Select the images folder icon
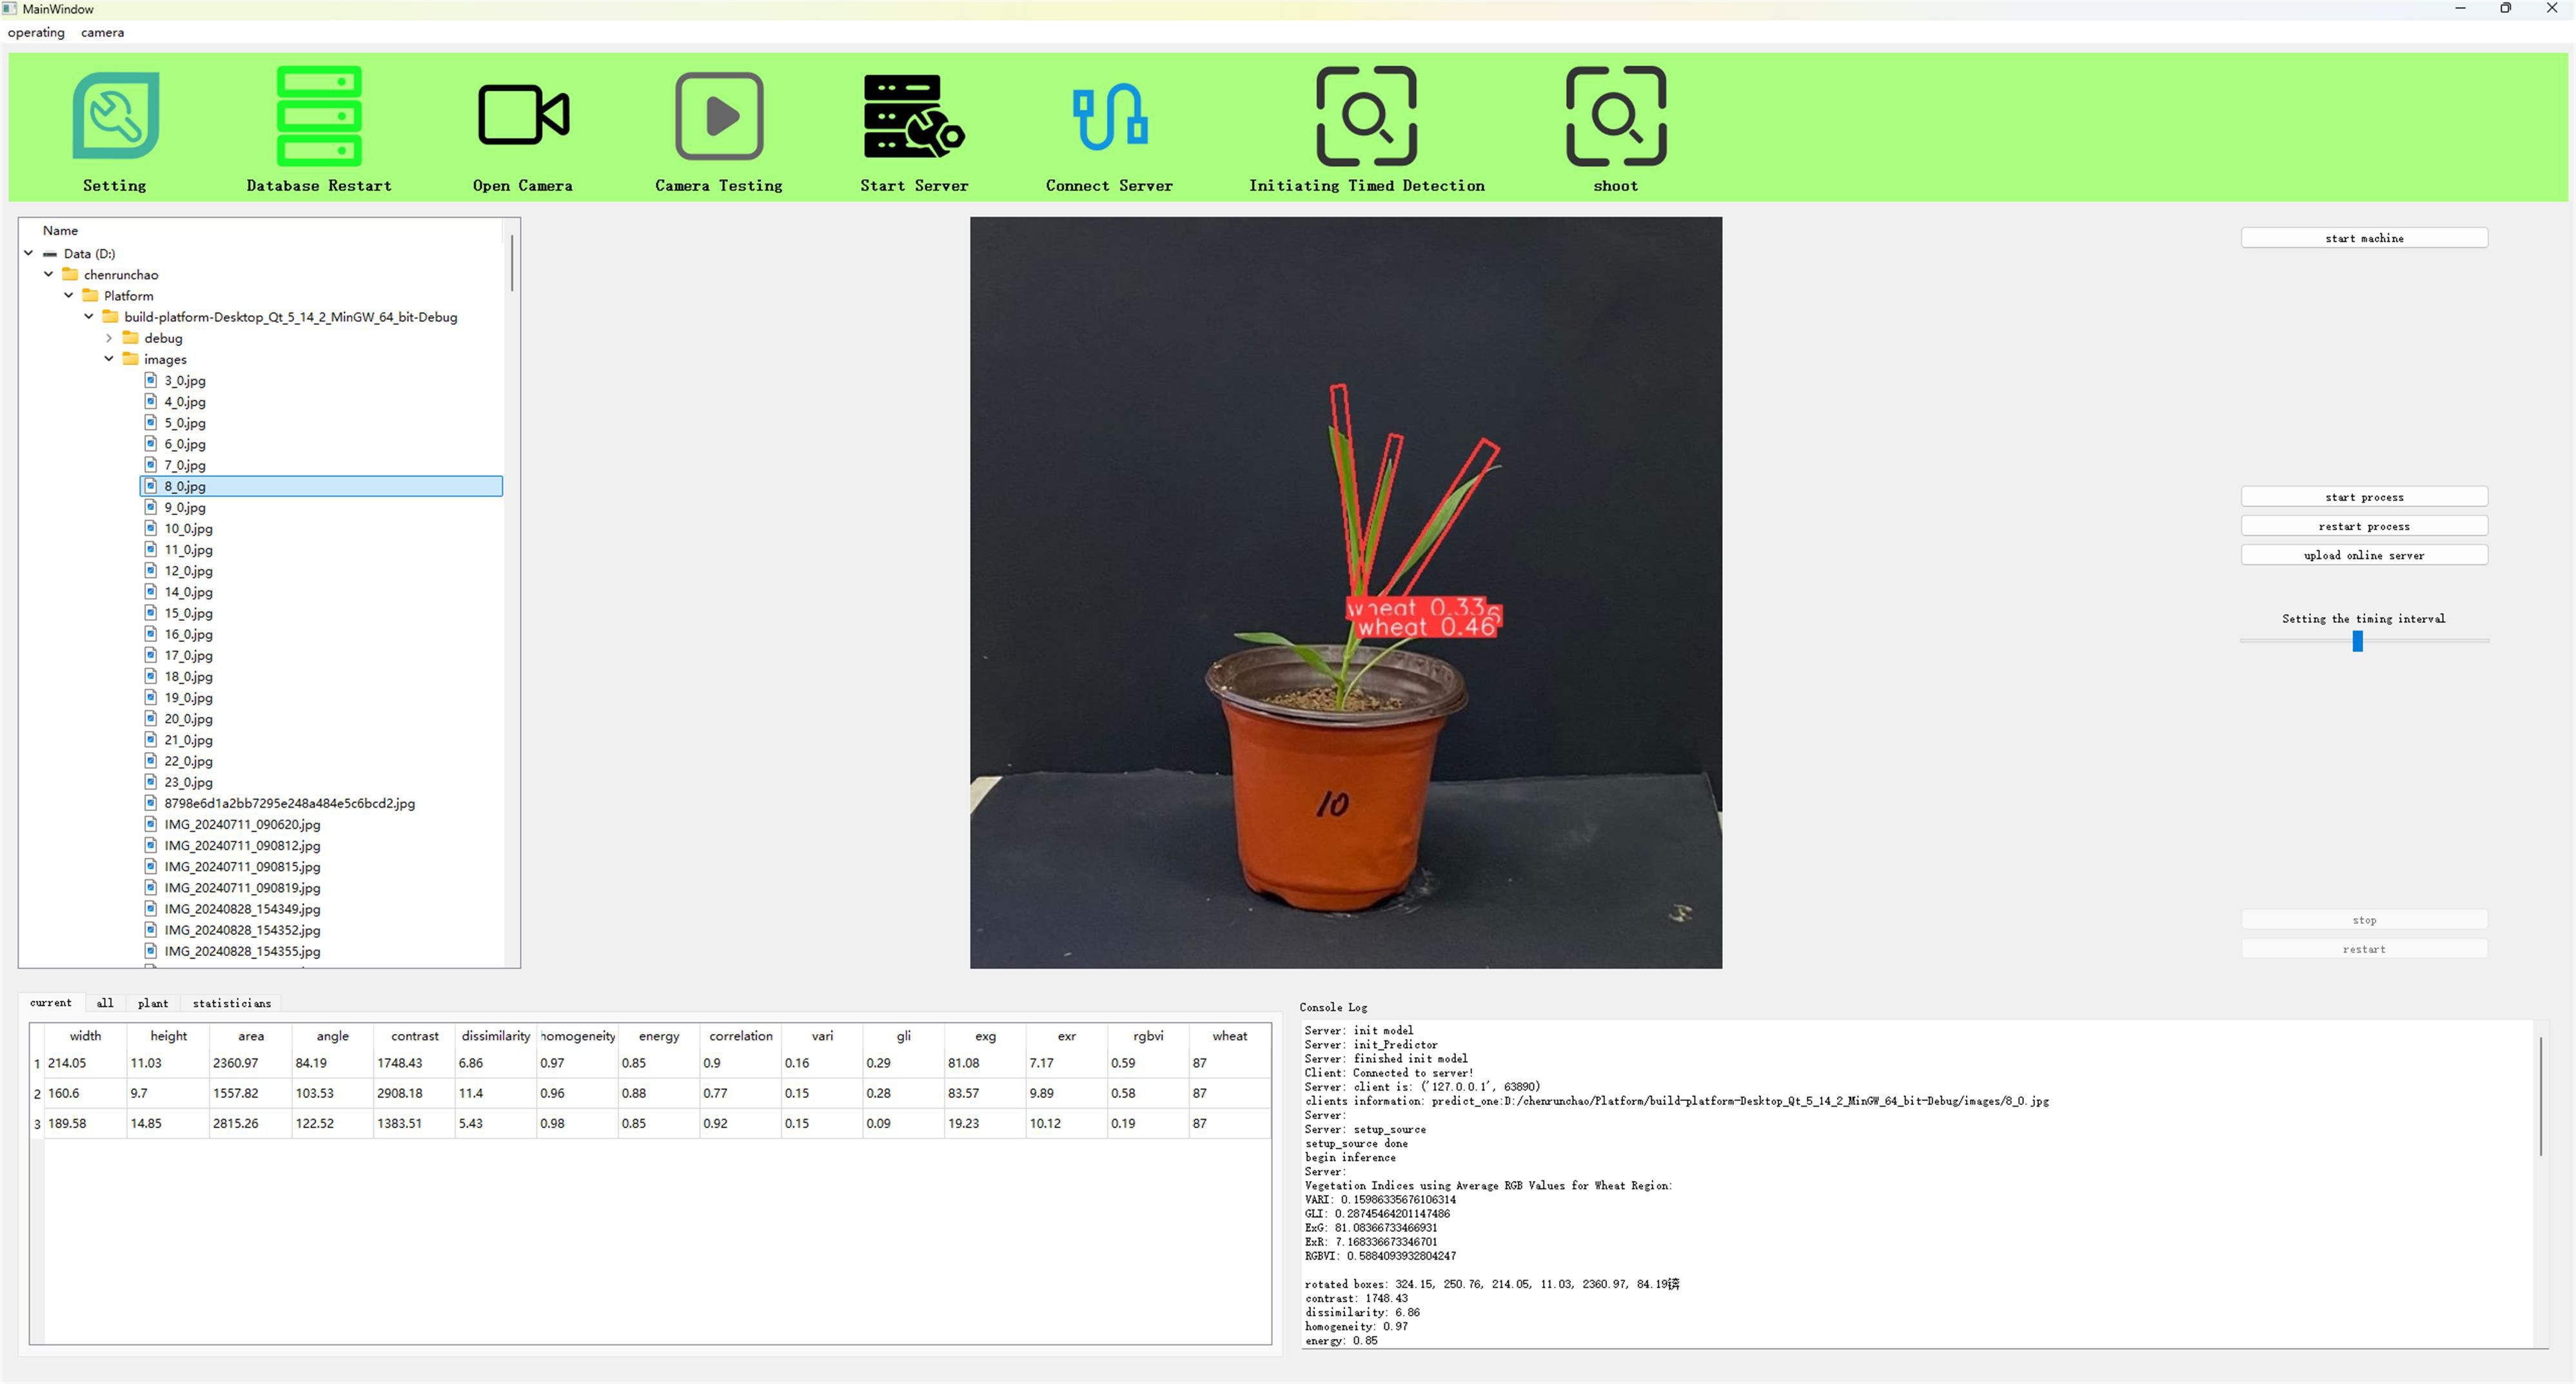This screenshot has width=2576, height=1384. [130, 359]
